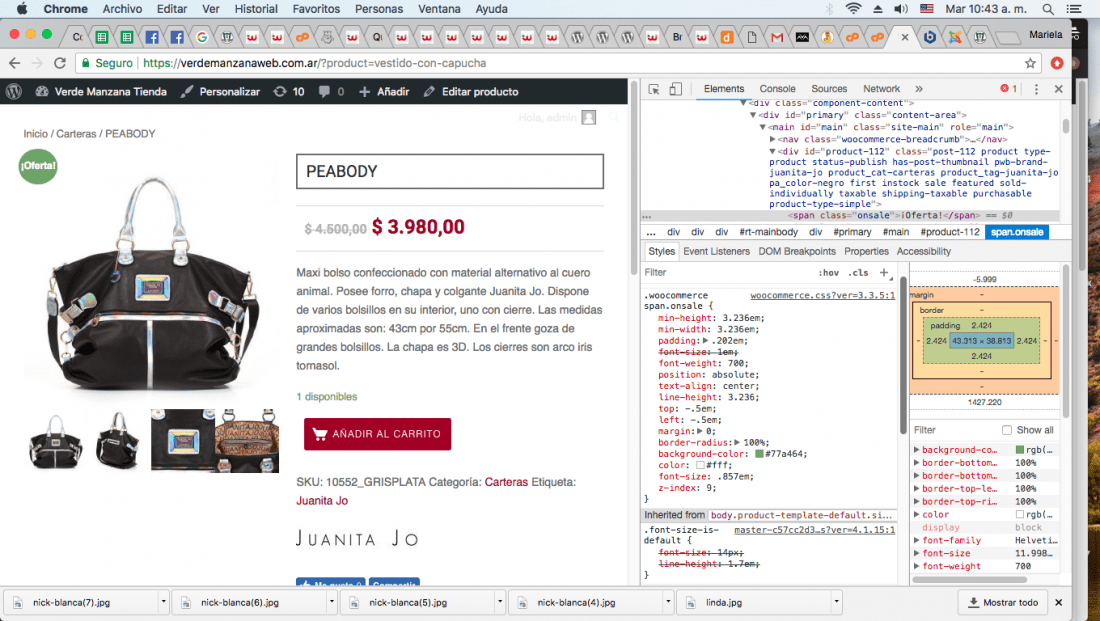Click the browser back arrow

point(15,63)
